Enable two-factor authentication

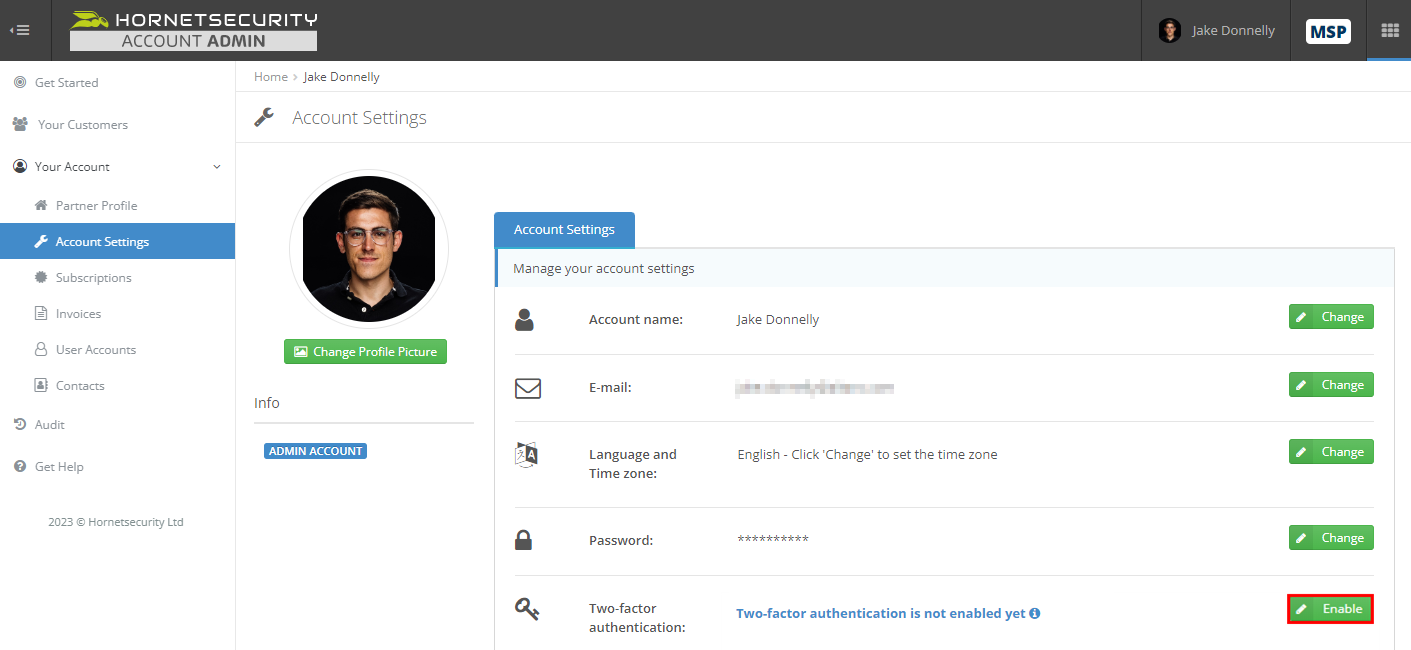click(x=1330, y=608)
